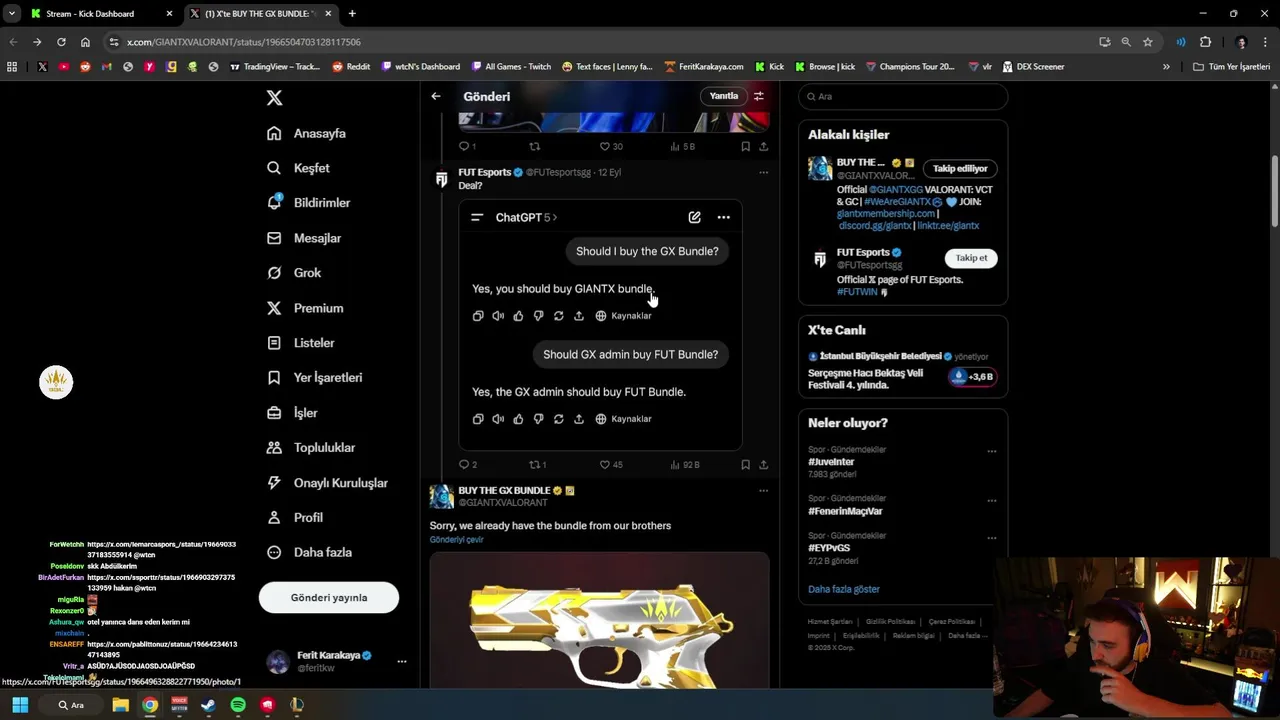
Task: Open the DEX Screener bookmark
Action: pyautogui.click(x=1033, y=67)
